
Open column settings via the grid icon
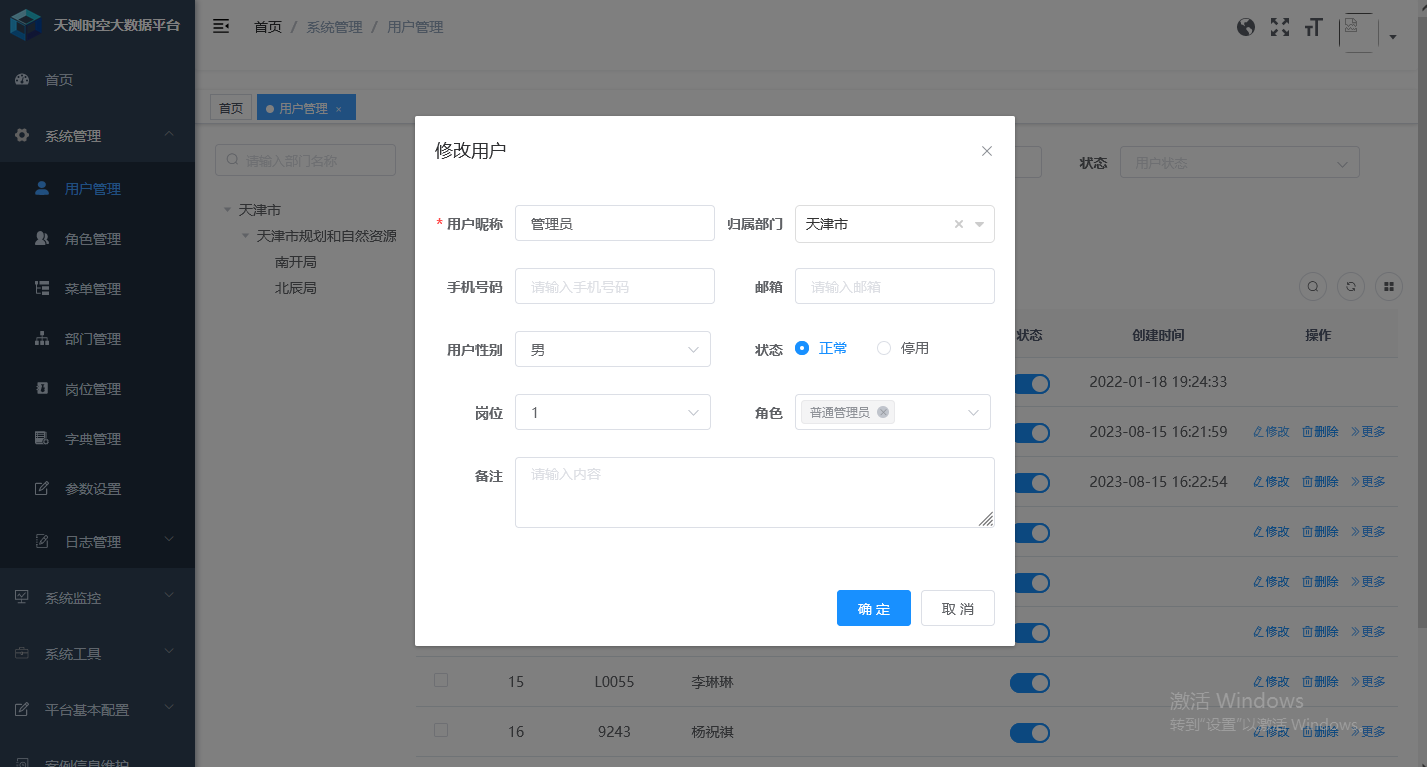[1388, 286]
